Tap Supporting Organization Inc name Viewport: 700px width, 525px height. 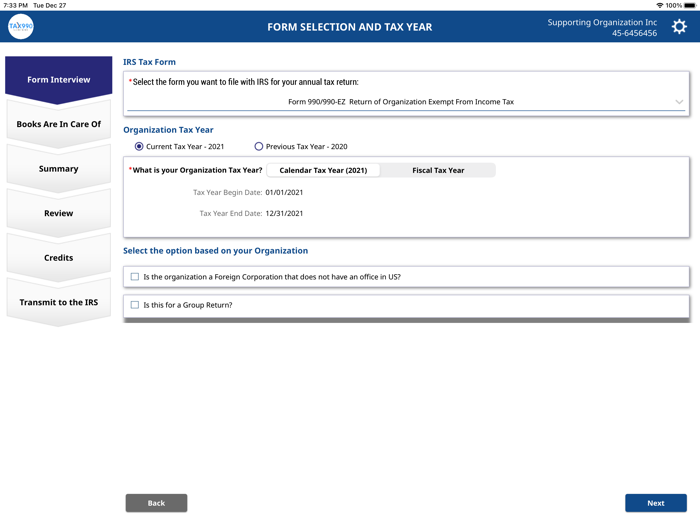(x=602, y=22)
